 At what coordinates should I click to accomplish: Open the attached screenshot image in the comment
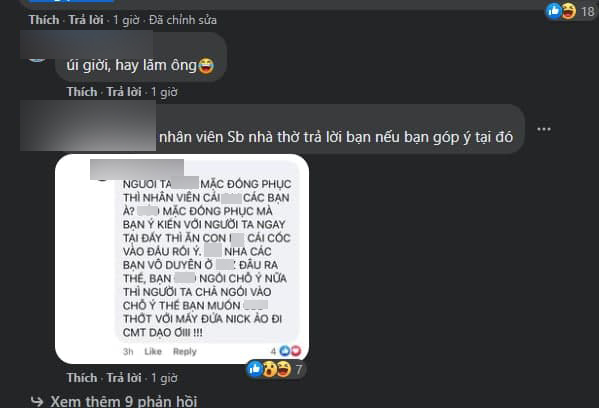click(182, 259)
